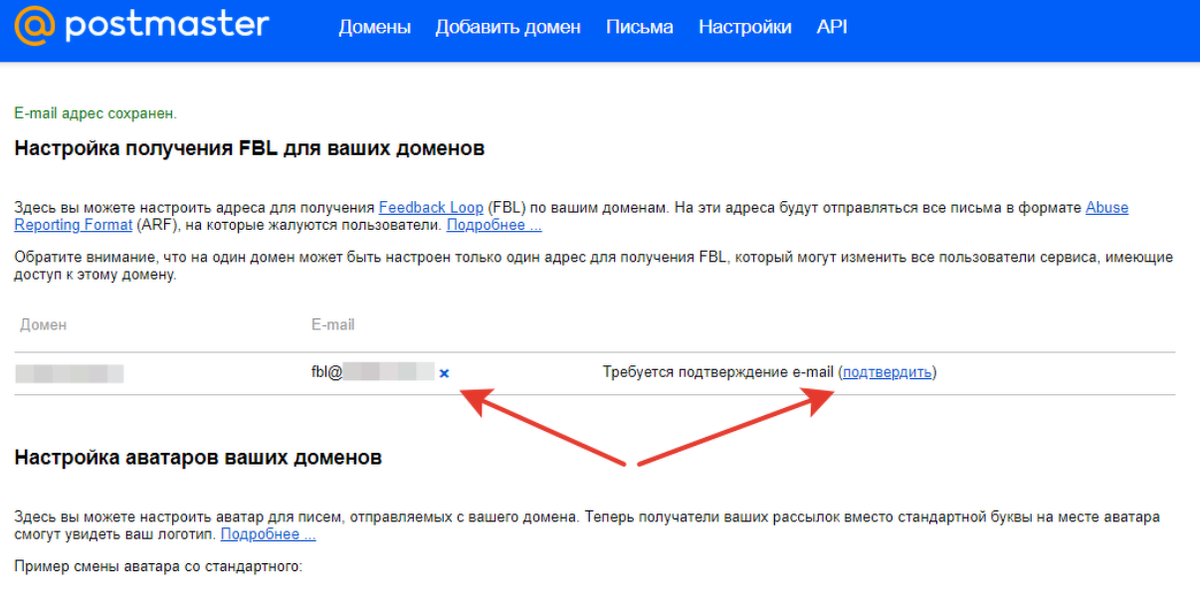Click the Домен column header

pos(41,325)
